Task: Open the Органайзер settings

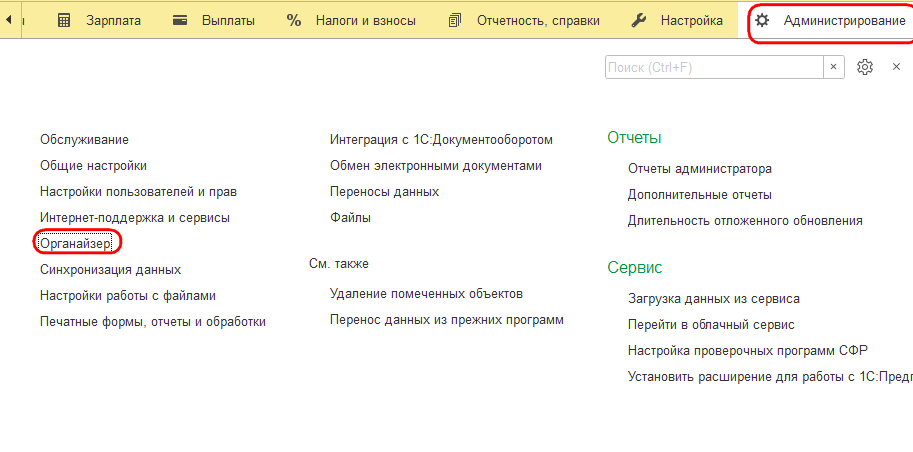Action: pyautogui.click(x=75, y=243)
